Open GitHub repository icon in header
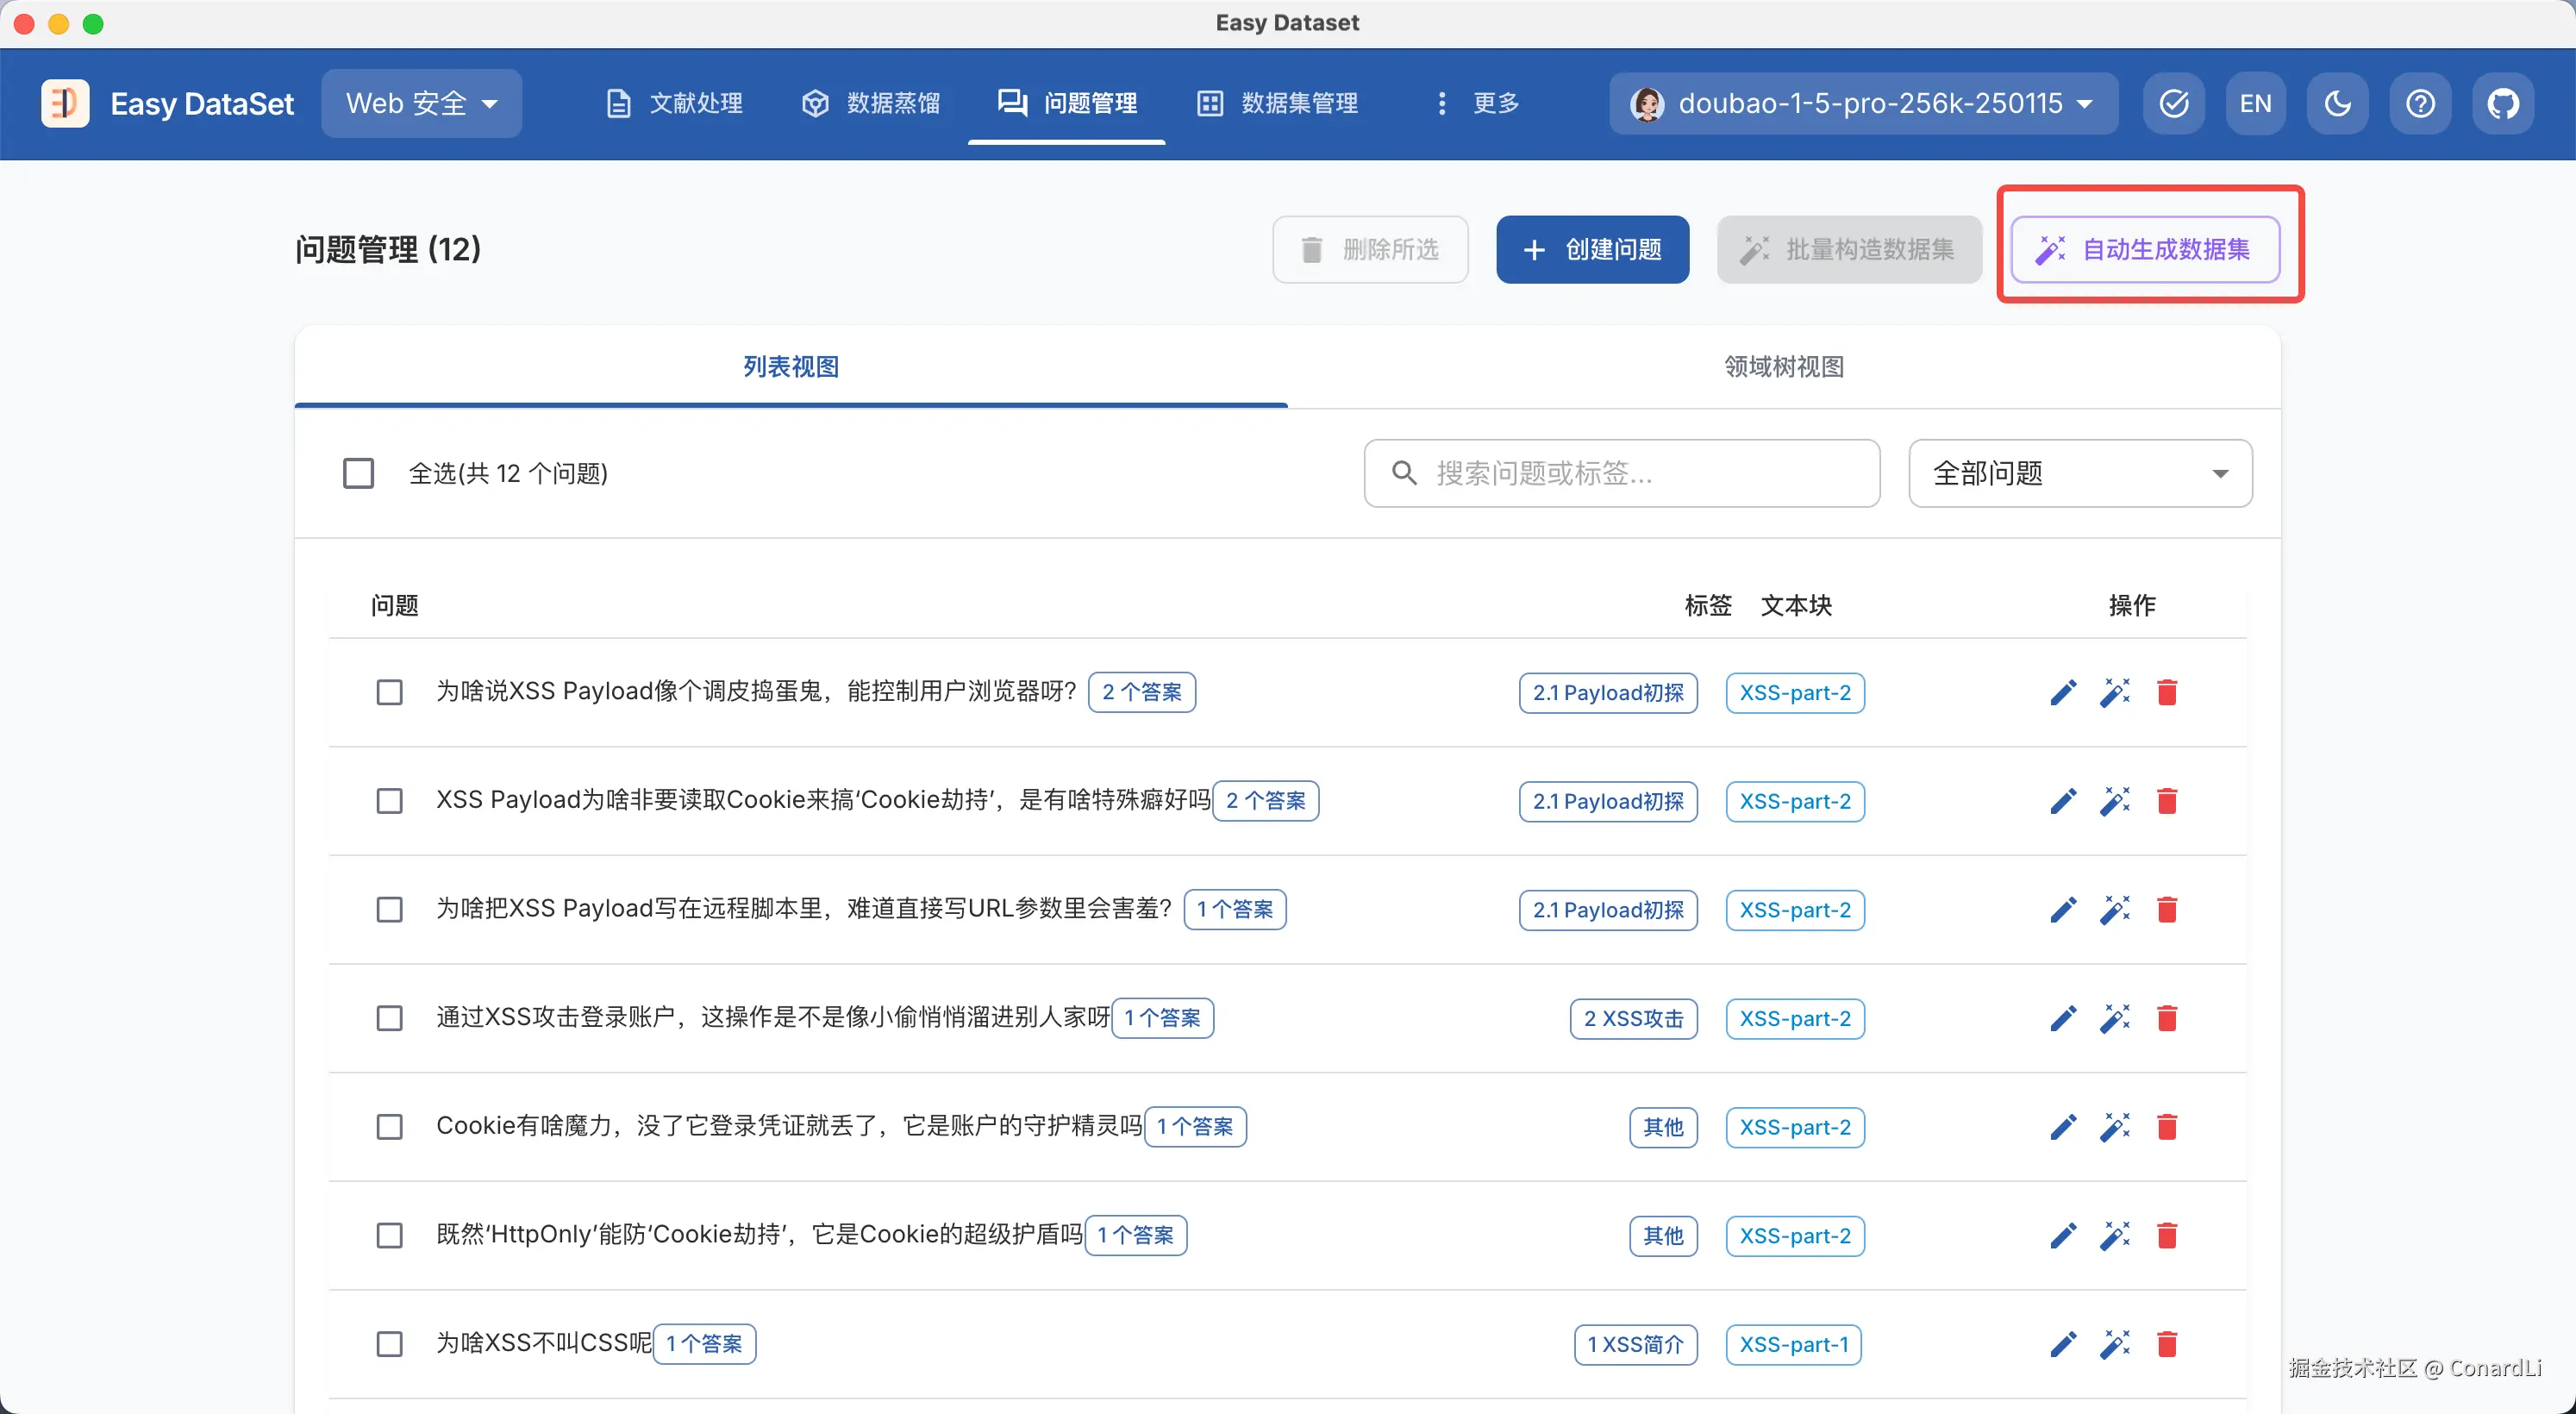 2502,103
